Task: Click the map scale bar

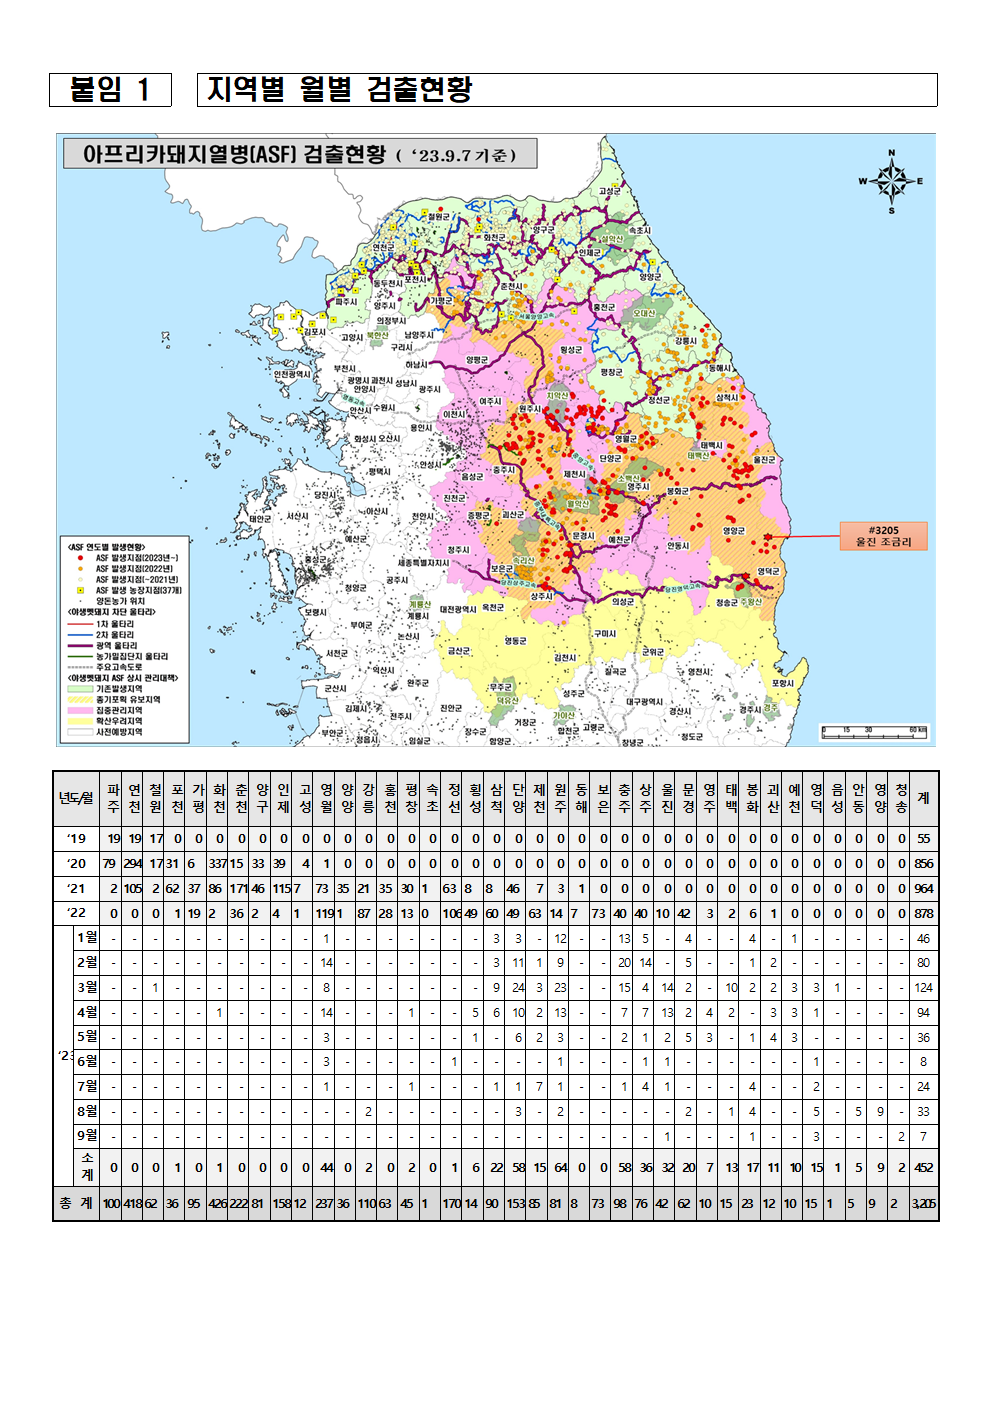Action: [874, 732]
